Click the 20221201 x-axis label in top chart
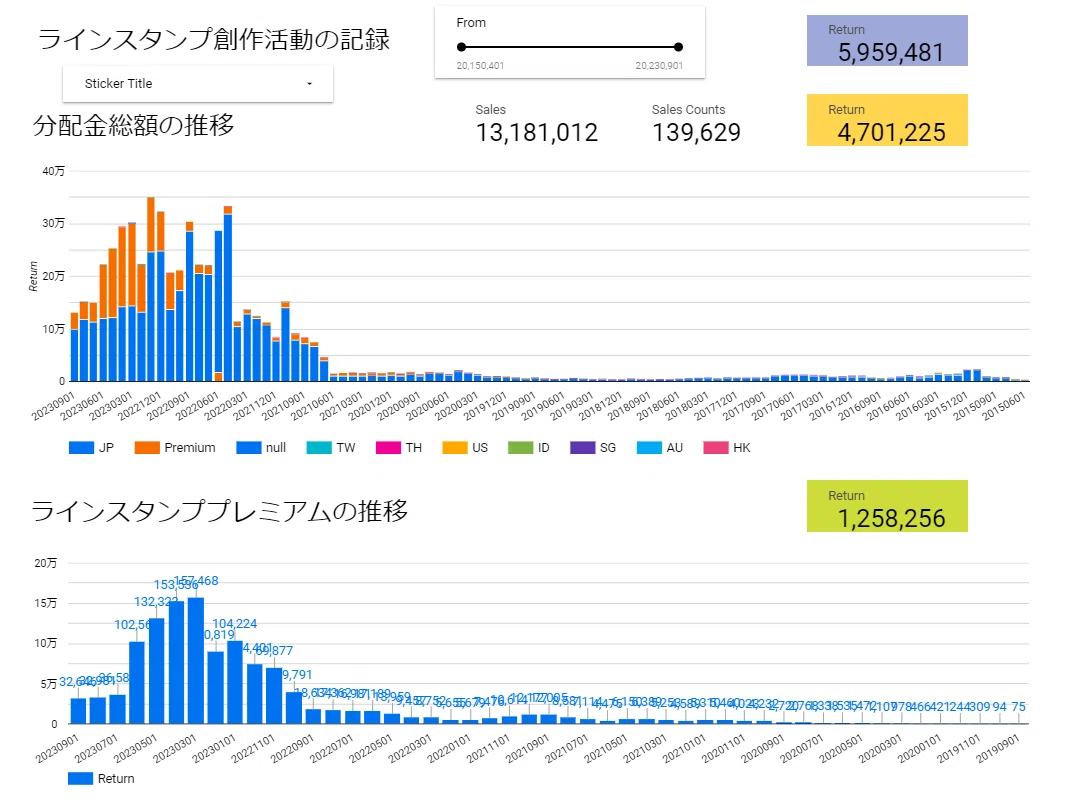Viewport: 1070px width, 800px height. click(140, 406)
